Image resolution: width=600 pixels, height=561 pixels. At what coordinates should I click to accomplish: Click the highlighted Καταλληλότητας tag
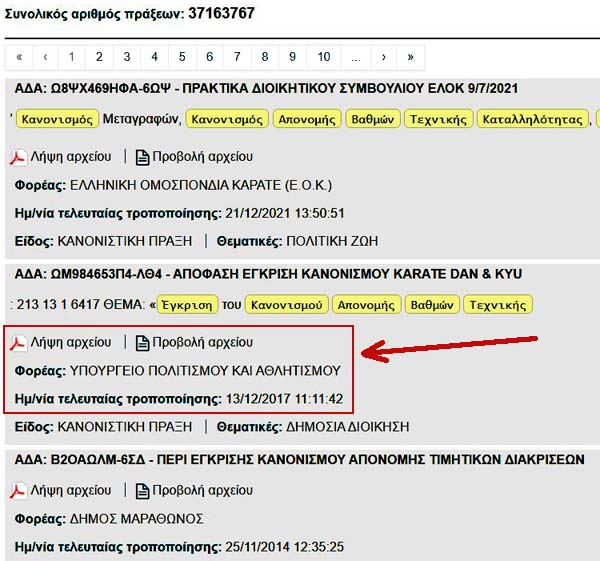pyautogui.click(x=532, y=119)
